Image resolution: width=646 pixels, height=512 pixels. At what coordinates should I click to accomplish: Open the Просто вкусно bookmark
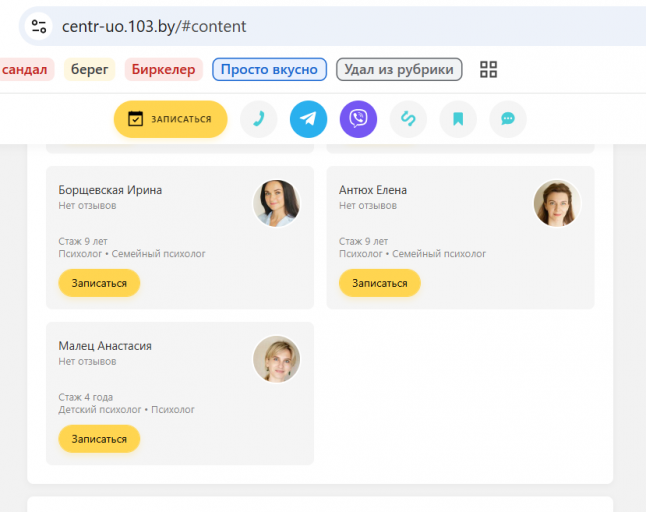coord(269,69)
